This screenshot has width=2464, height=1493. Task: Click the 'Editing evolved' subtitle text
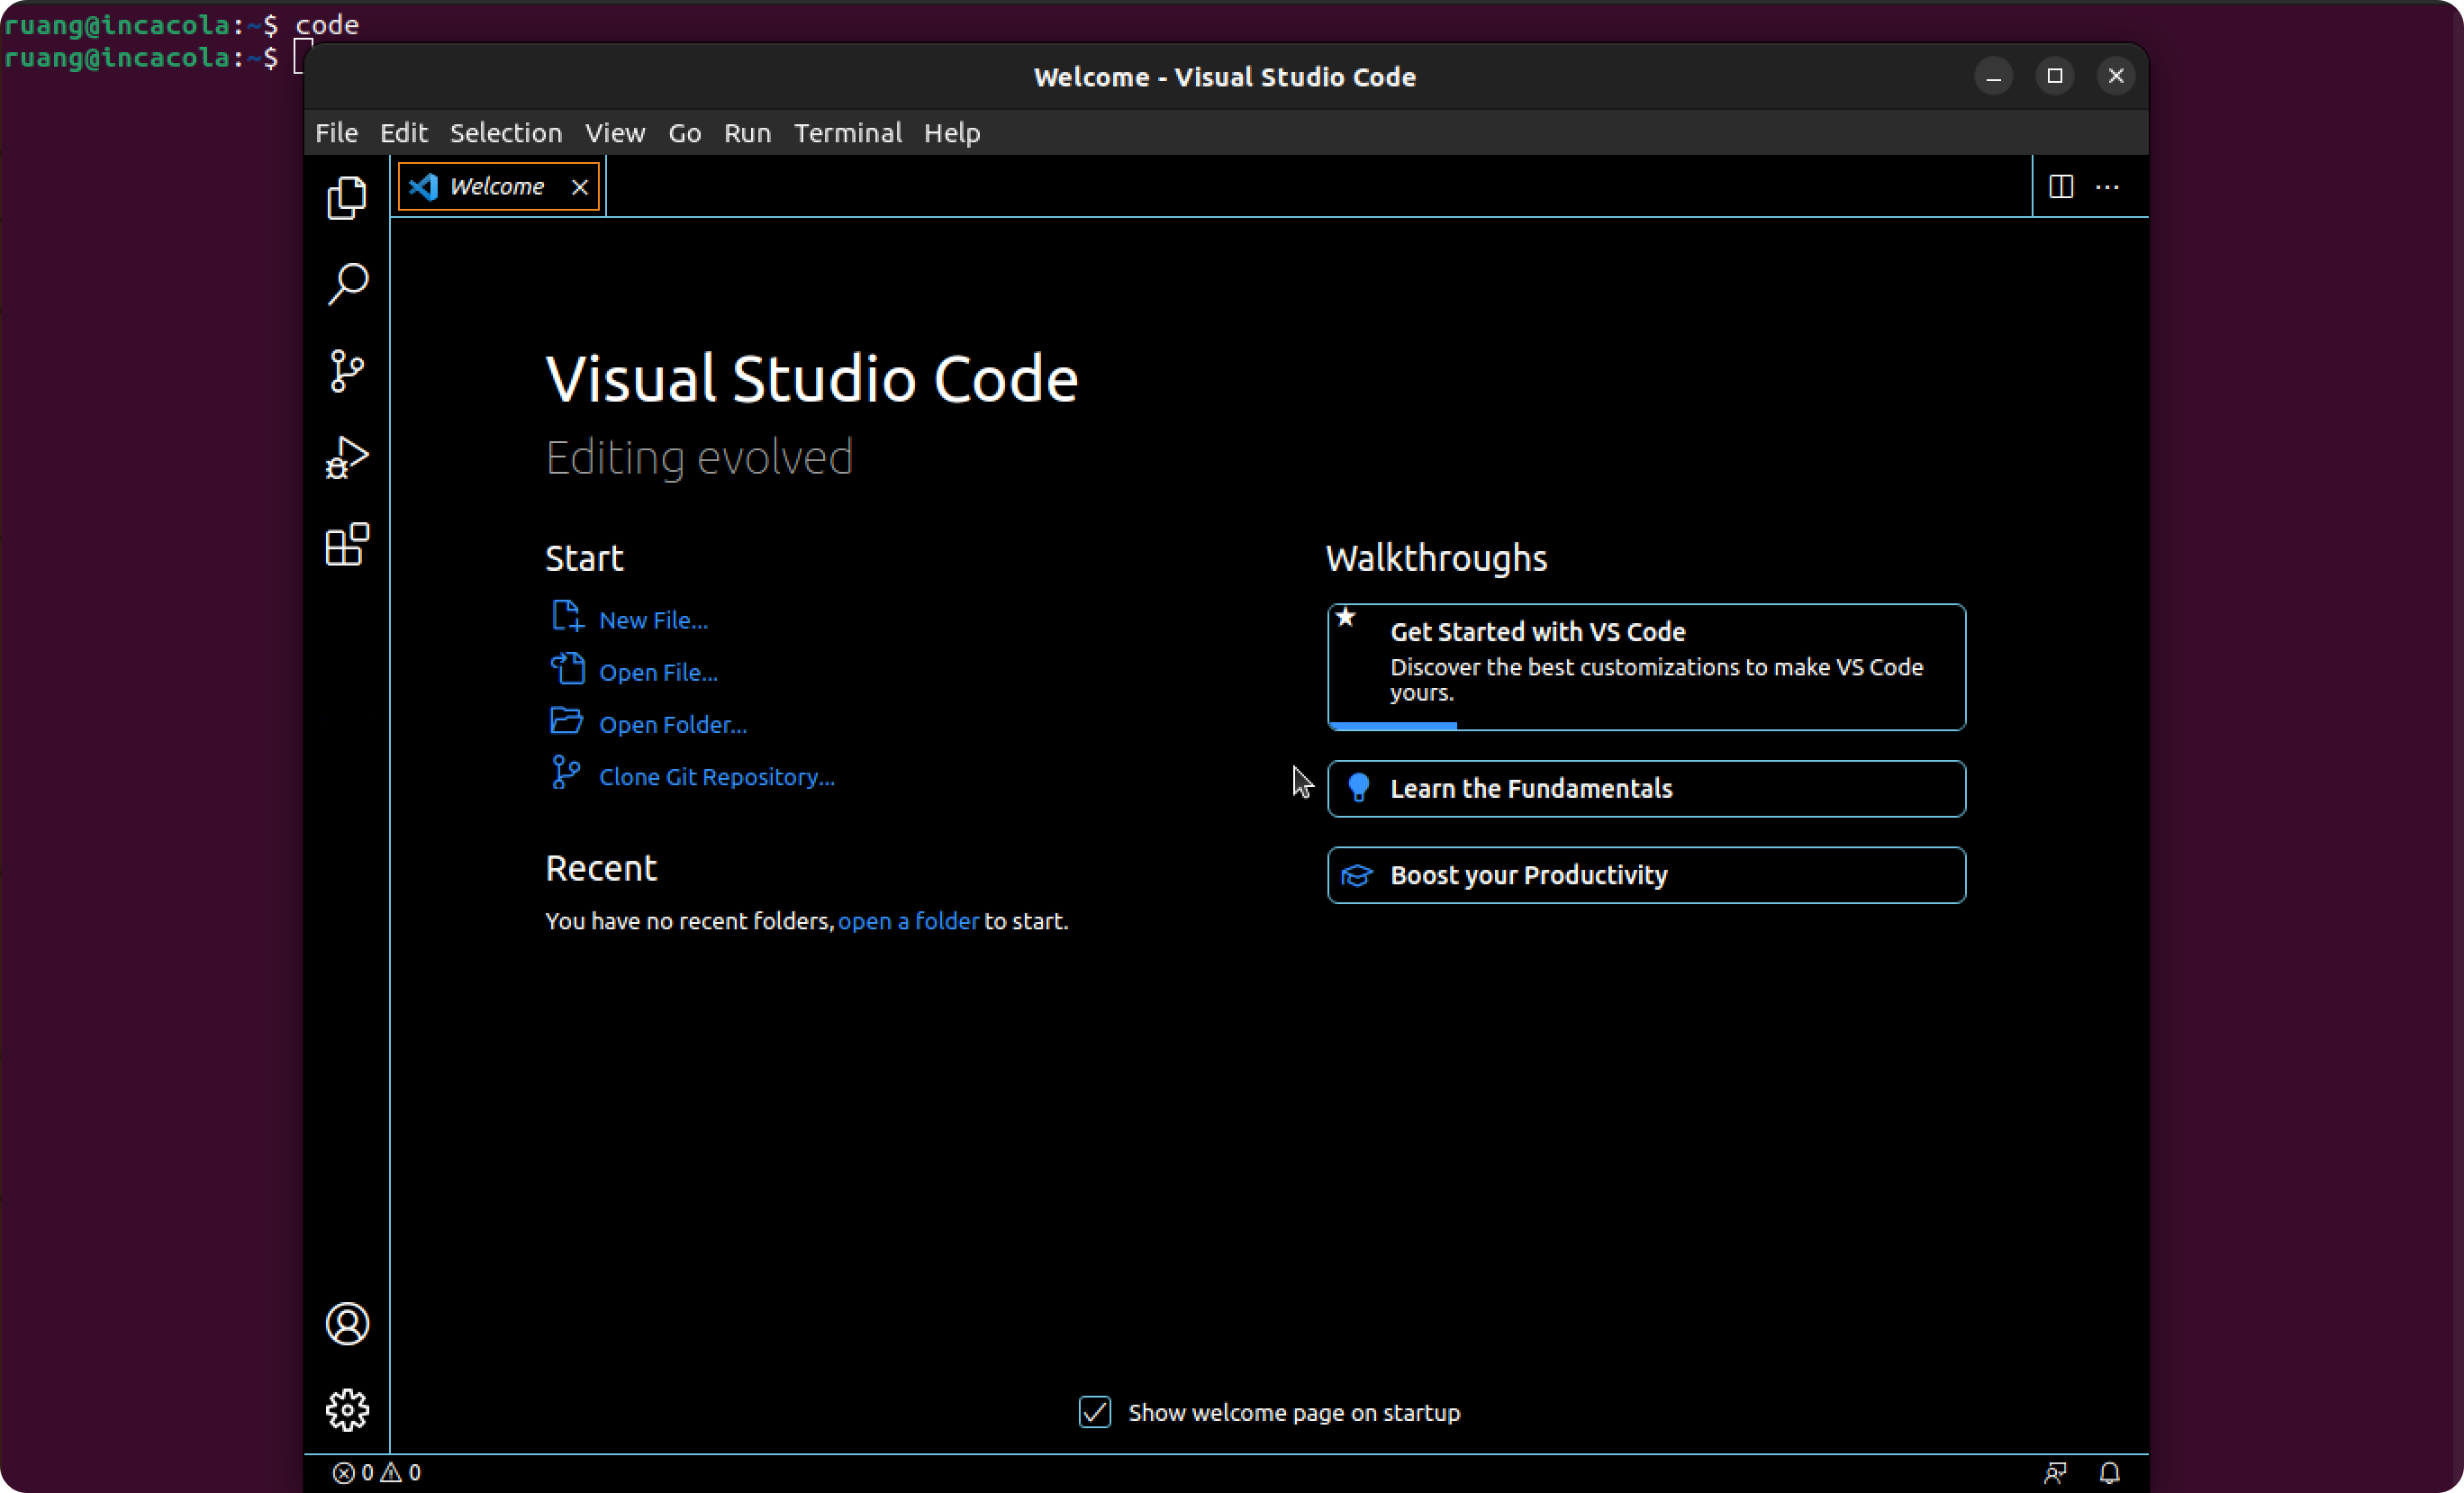pos(699,457)
